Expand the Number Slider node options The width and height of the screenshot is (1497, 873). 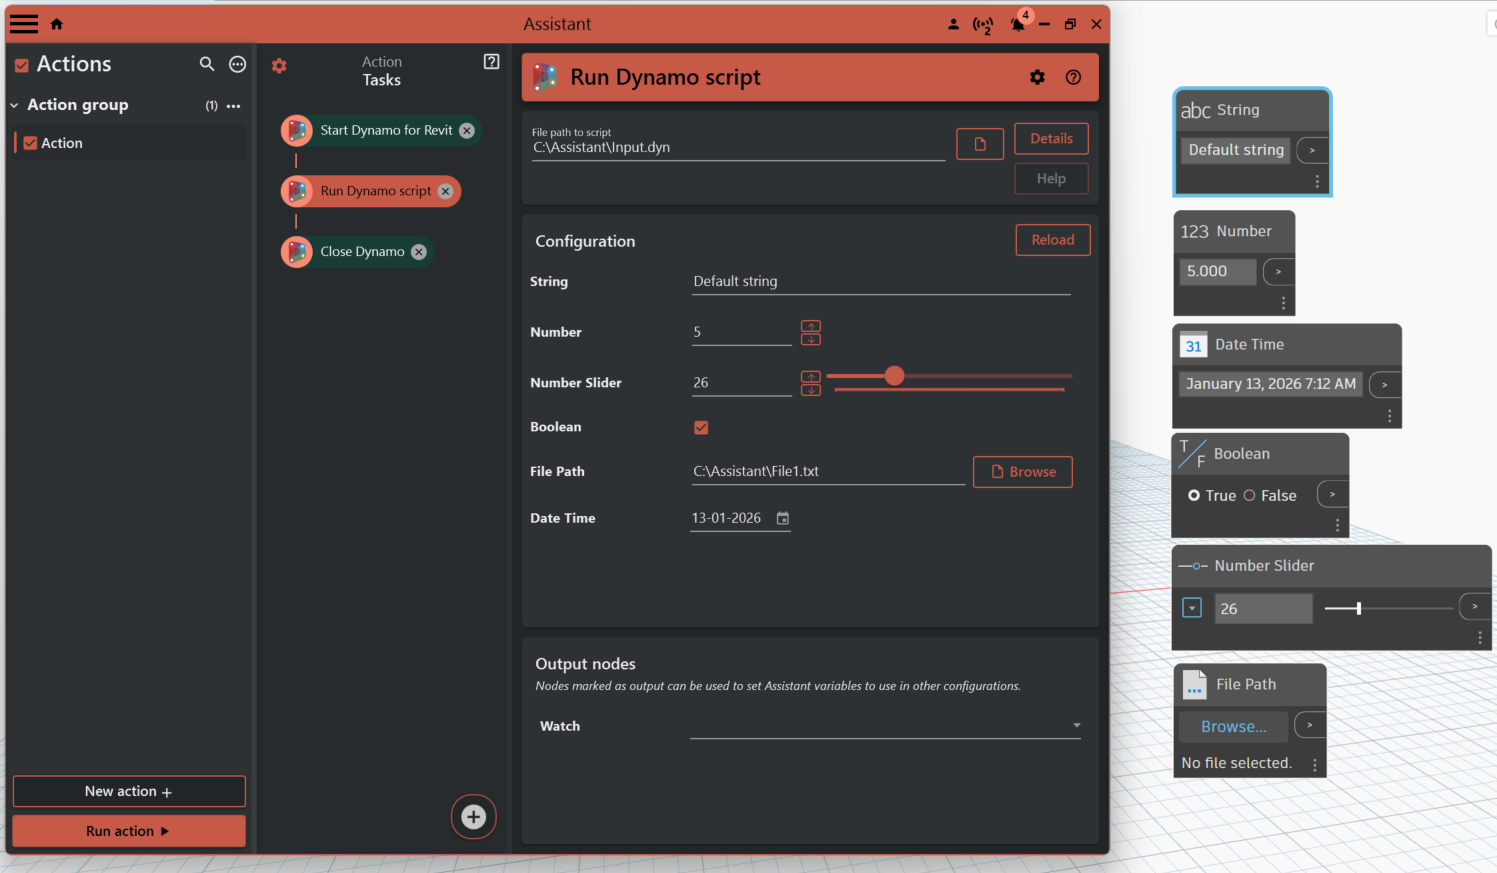(x=1192, y=608)
